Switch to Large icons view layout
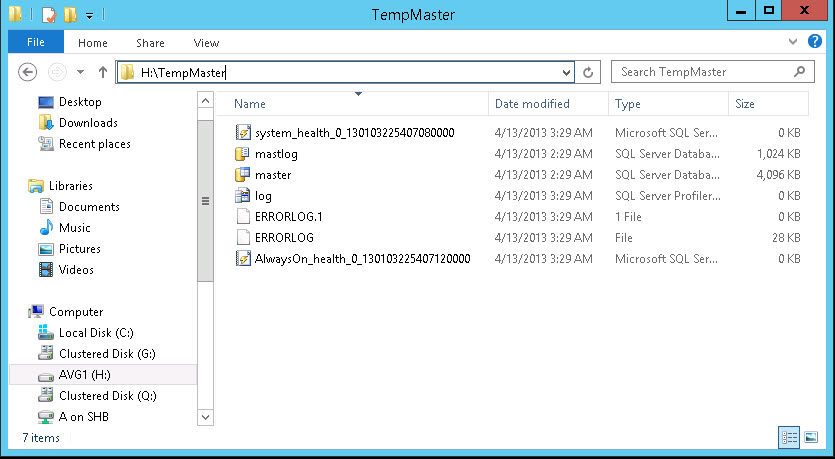Image resolution: width=835 pixels, height=459 pixels. coord(811,437)
